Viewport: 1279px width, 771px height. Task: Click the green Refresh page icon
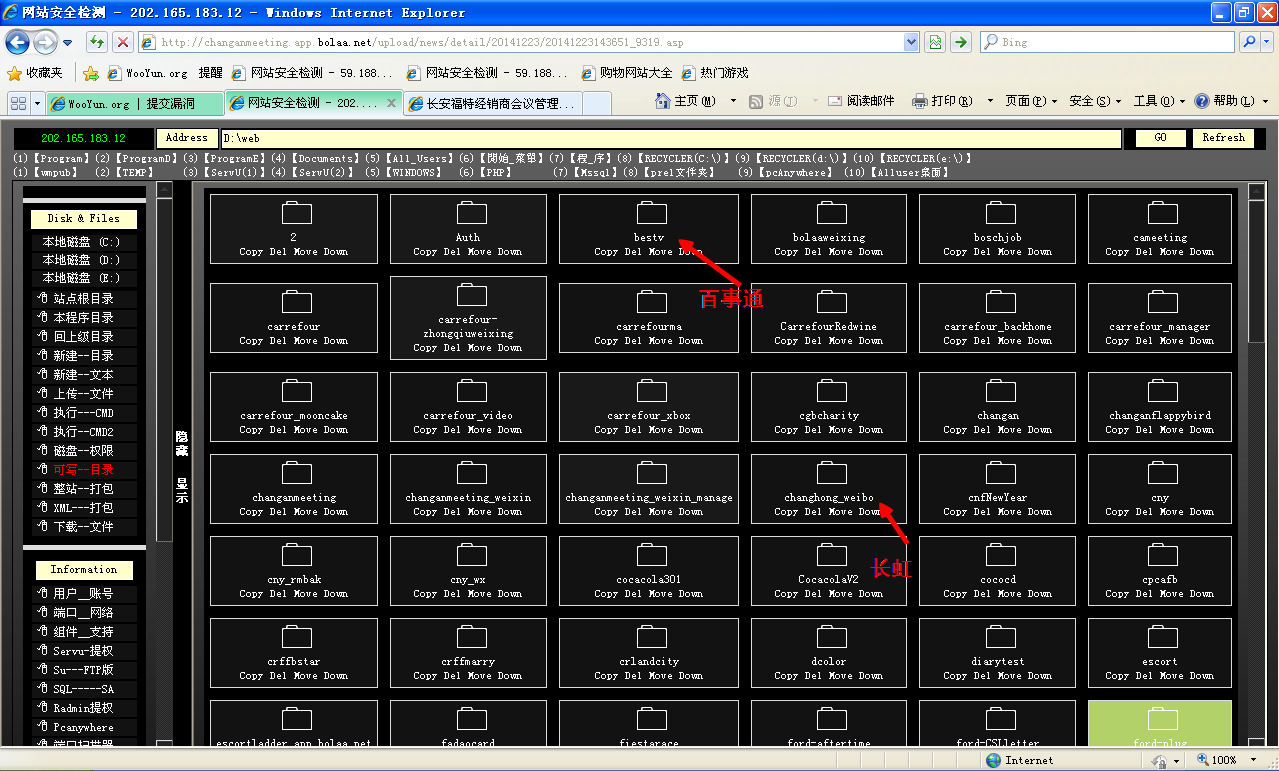(97, 42)
